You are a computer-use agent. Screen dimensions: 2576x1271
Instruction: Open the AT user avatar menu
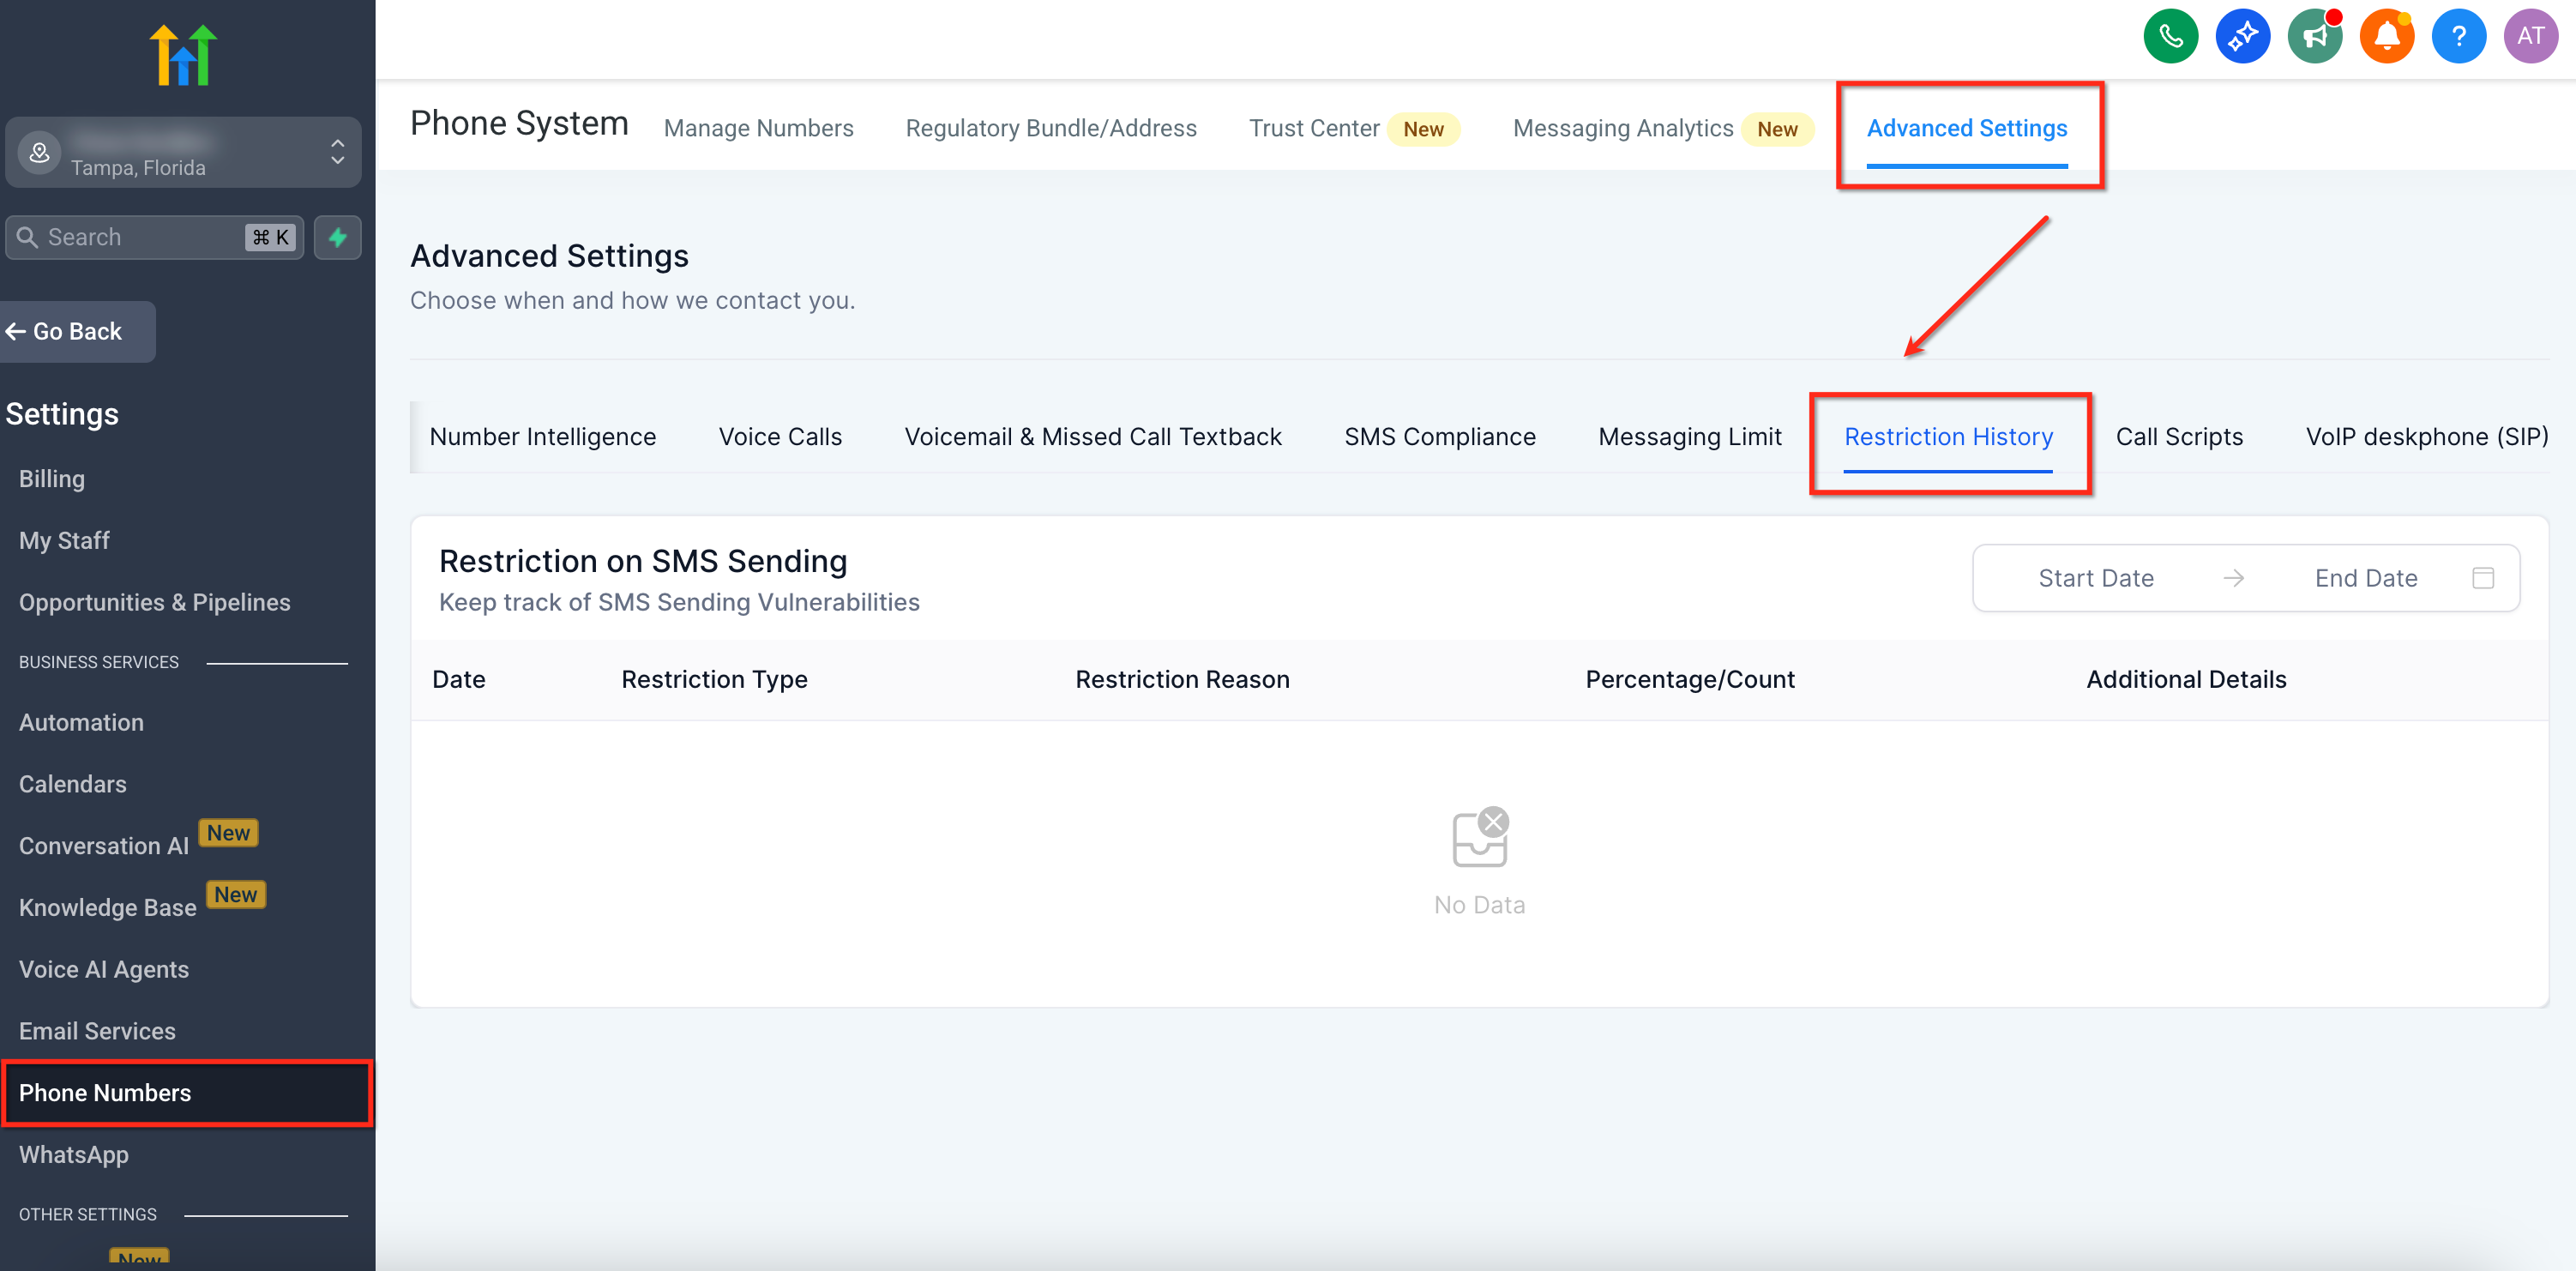point(2530,37)
